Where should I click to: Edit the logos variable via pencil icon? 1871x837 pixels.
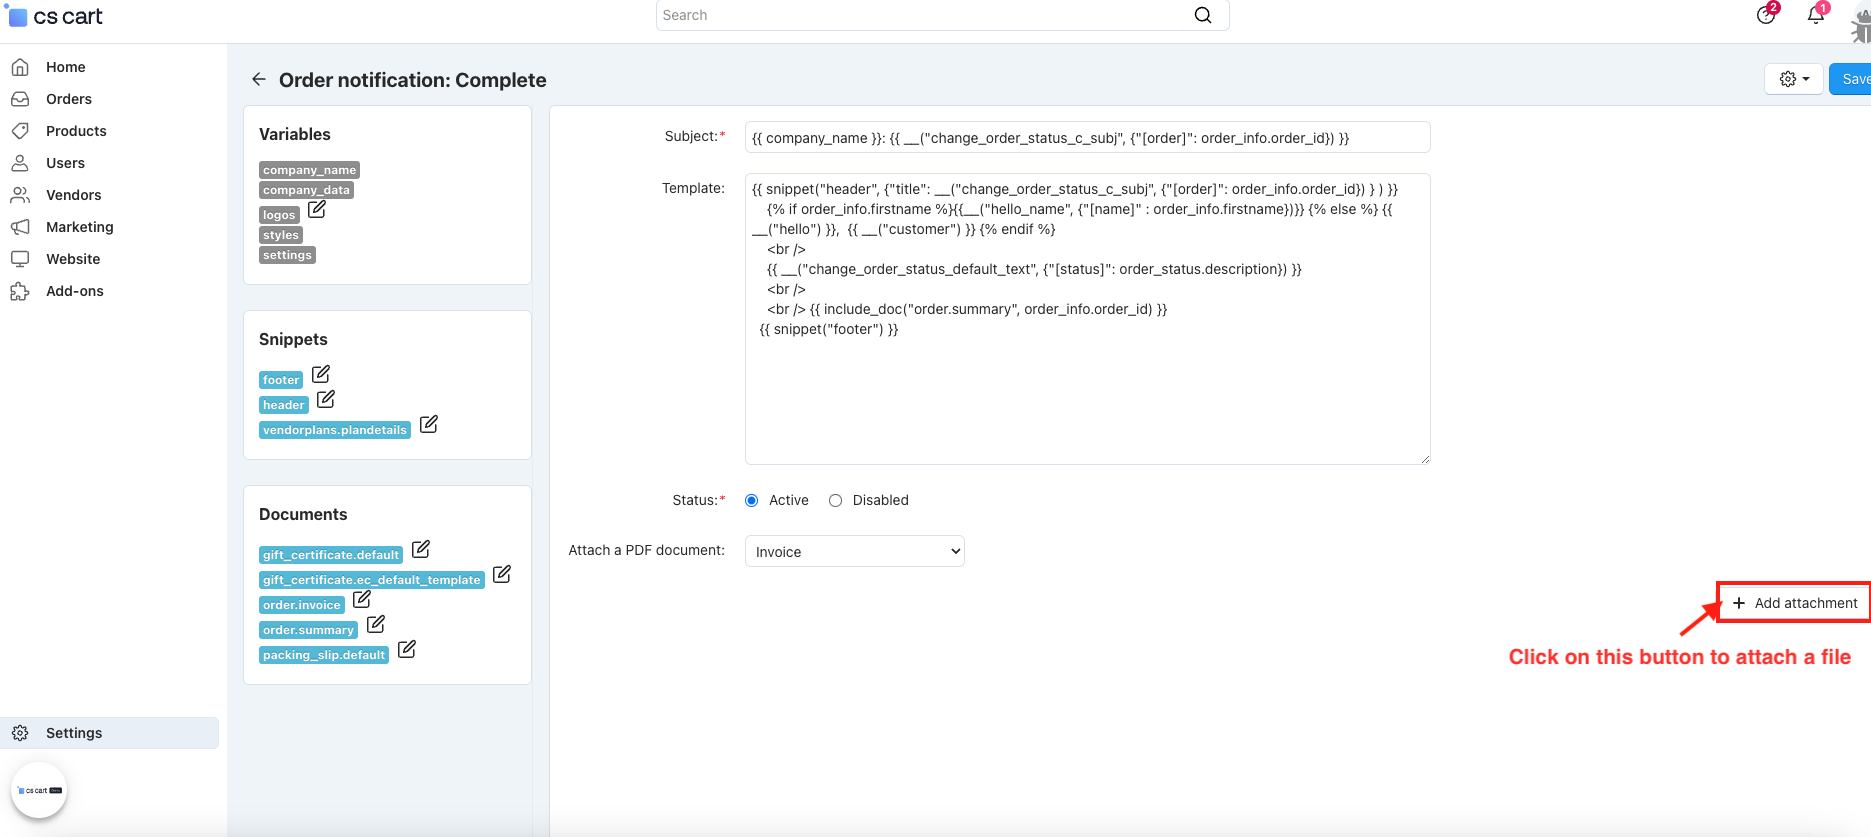pyautogui.click(x=317, y=209)
